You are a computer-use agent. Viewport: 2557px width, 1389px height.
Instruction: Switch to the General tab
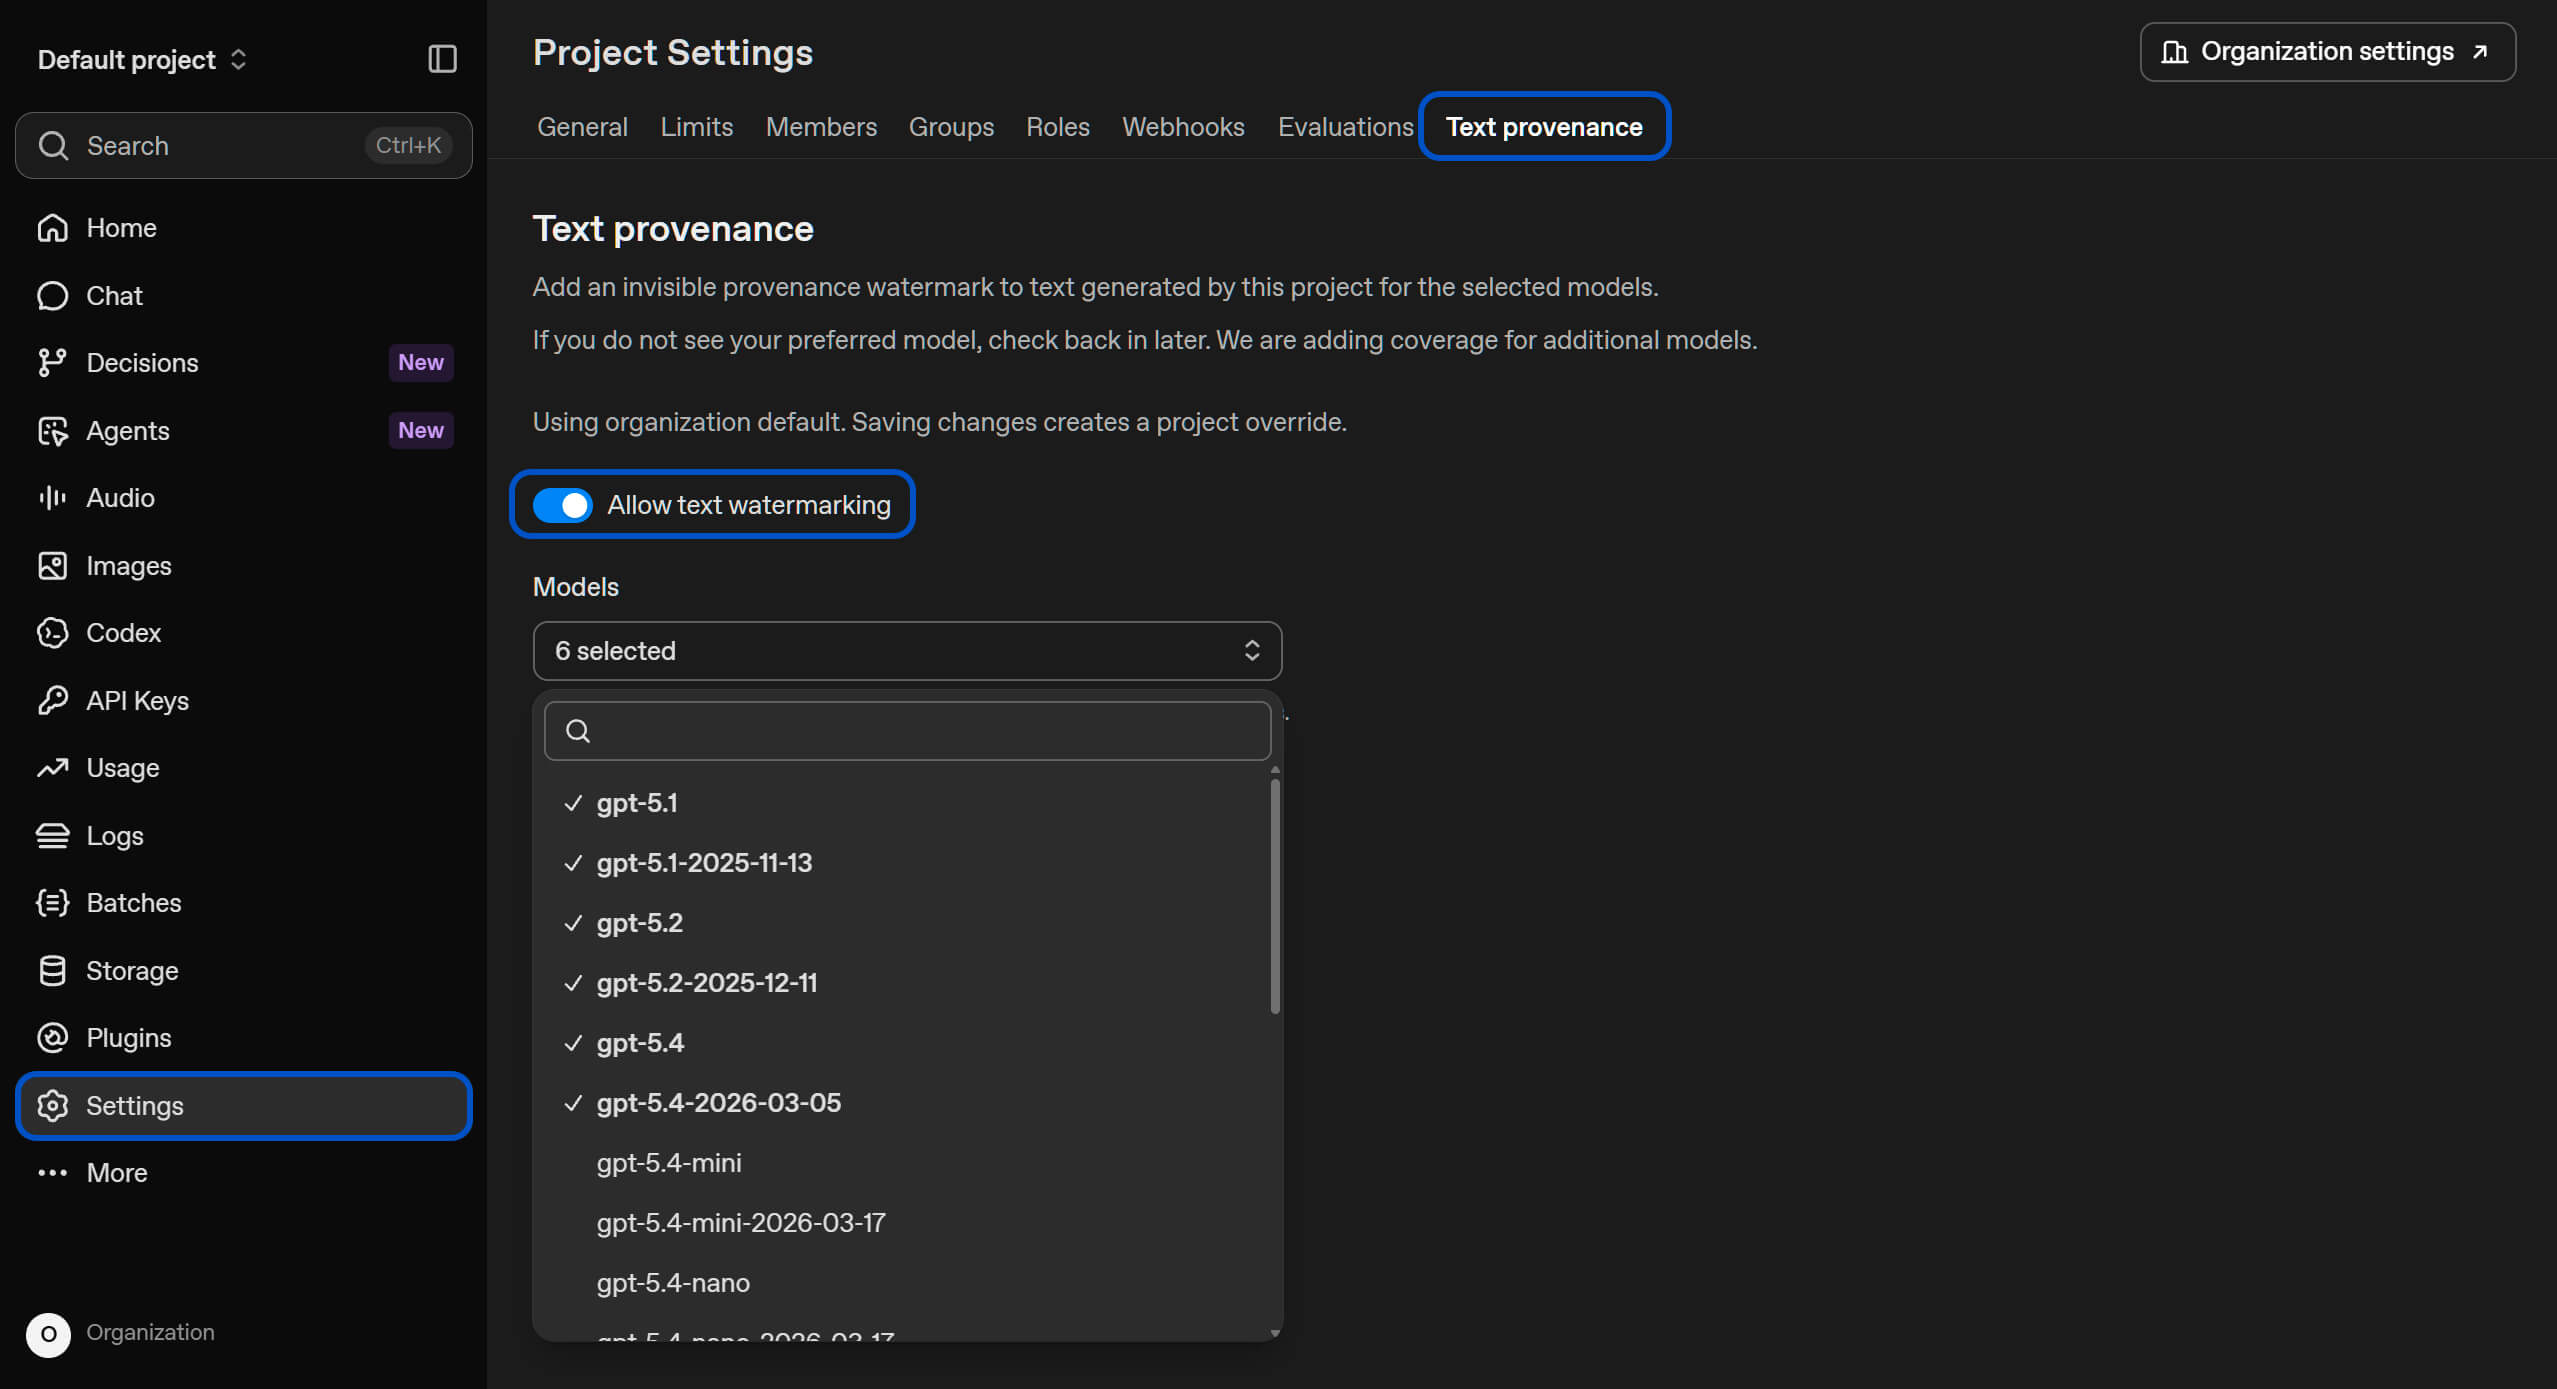(x=582, y=127)
